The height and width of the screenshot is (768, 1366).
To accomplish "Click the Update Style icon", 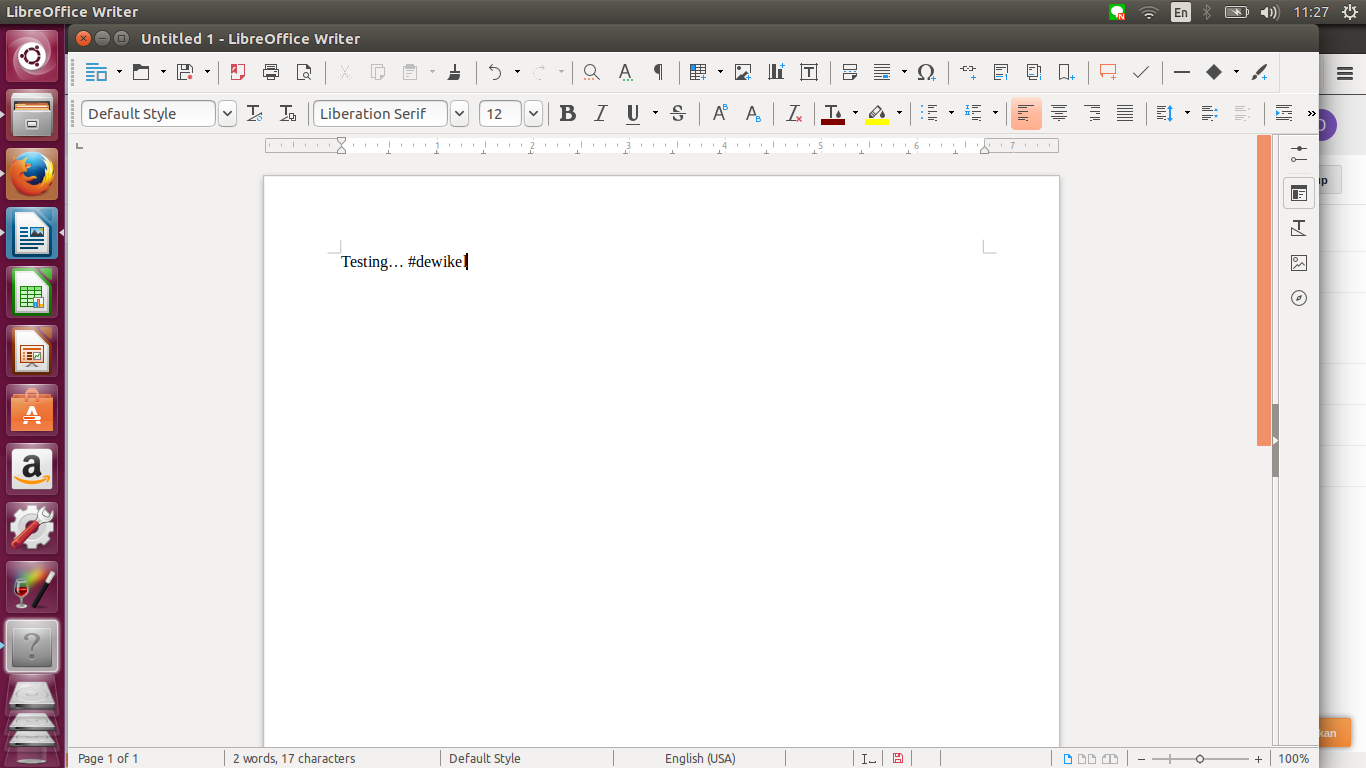I will tap(255, 114).
